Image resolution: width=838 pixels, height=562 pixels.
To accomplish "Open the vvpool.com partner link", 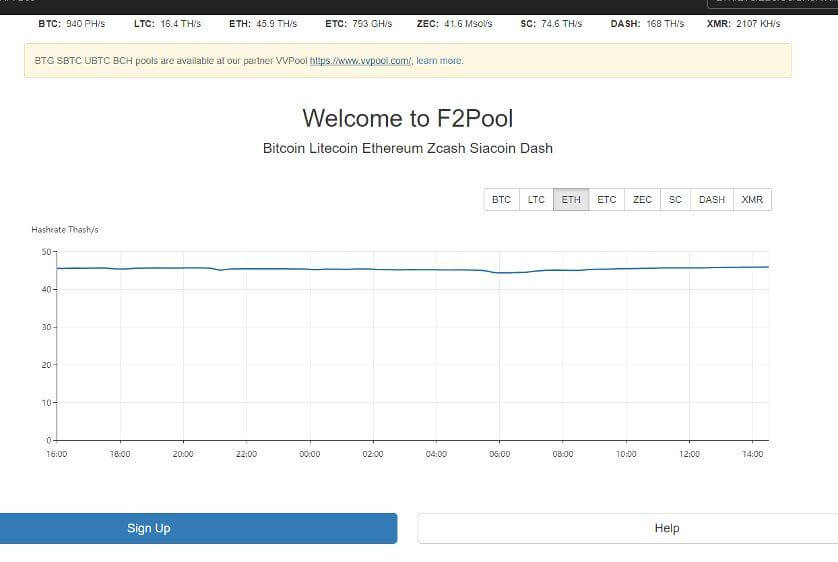I will coord(361,61).
